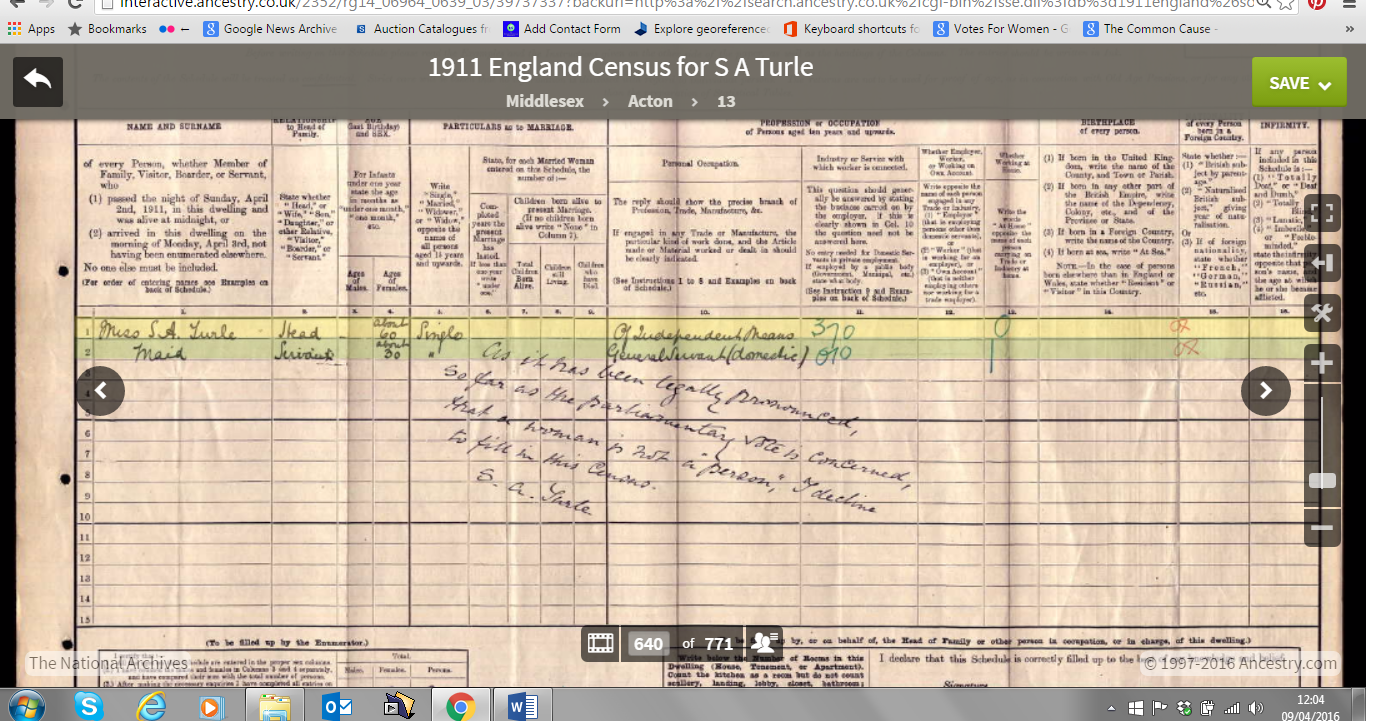This screenshot has height=721, width=1382.
Task: Click the green SAVE button
Action: (x=1291, y=81)
